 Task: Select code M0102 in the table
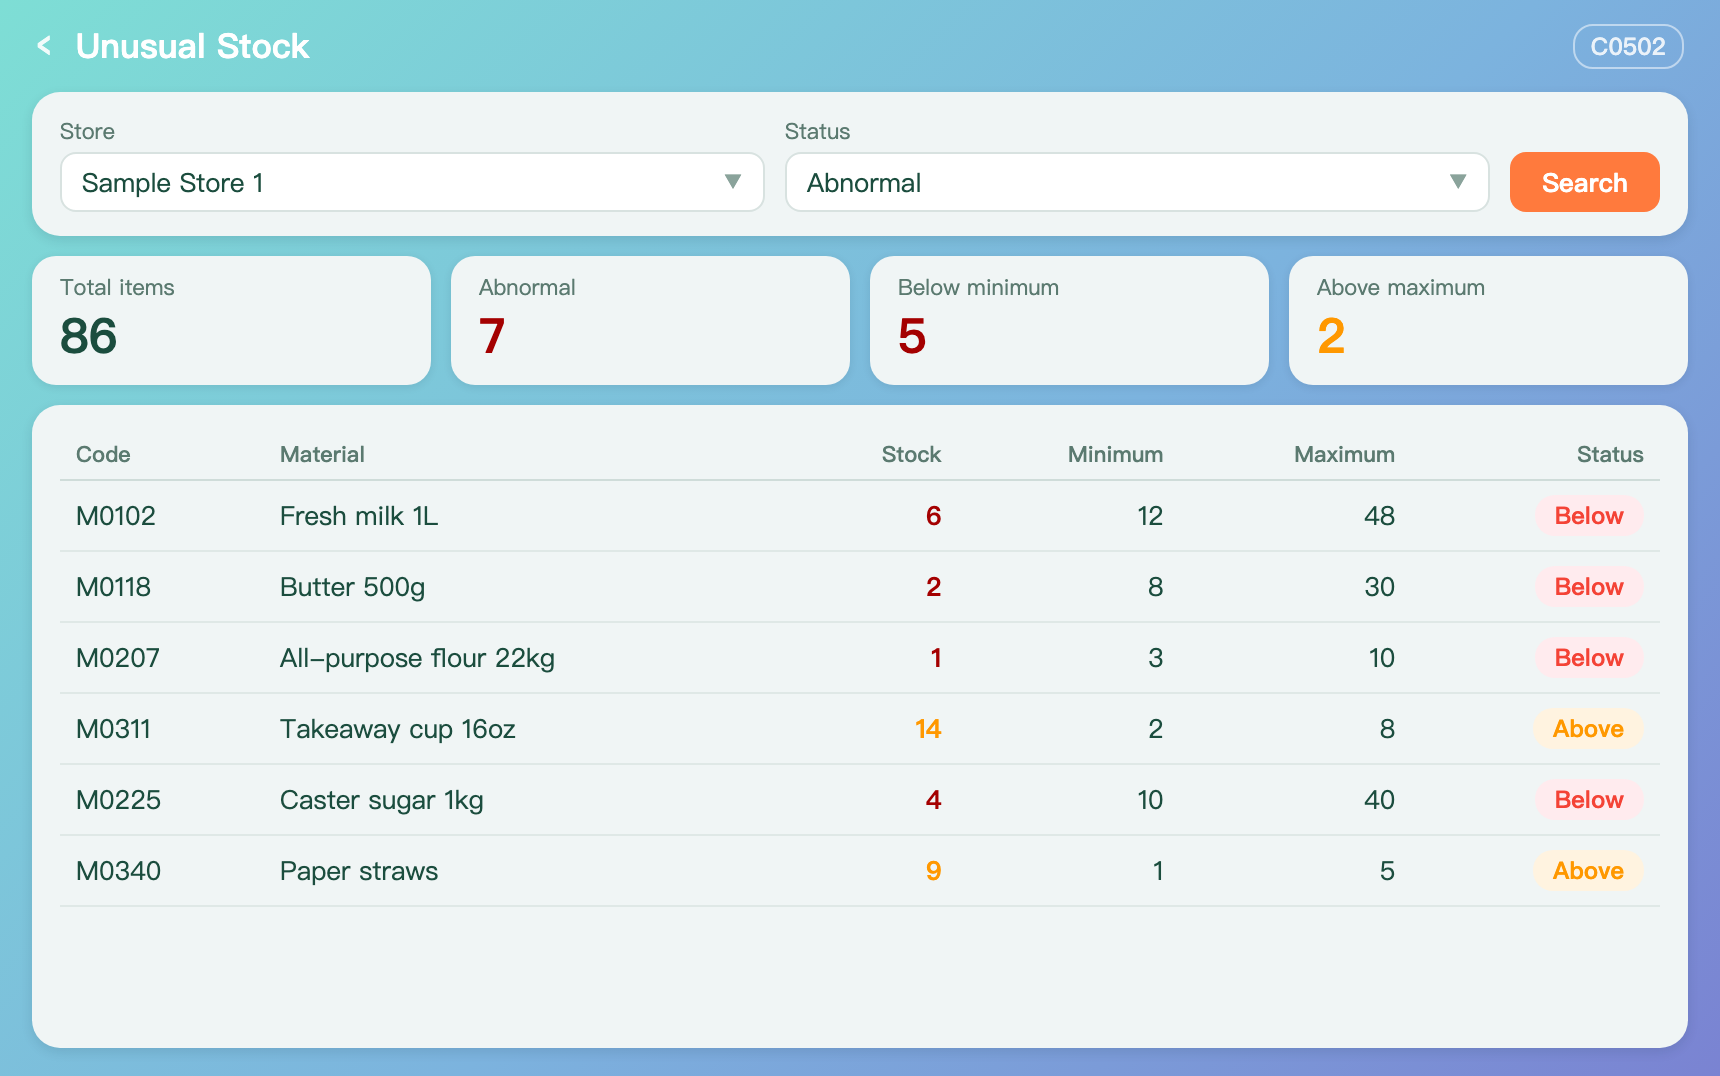116,516
